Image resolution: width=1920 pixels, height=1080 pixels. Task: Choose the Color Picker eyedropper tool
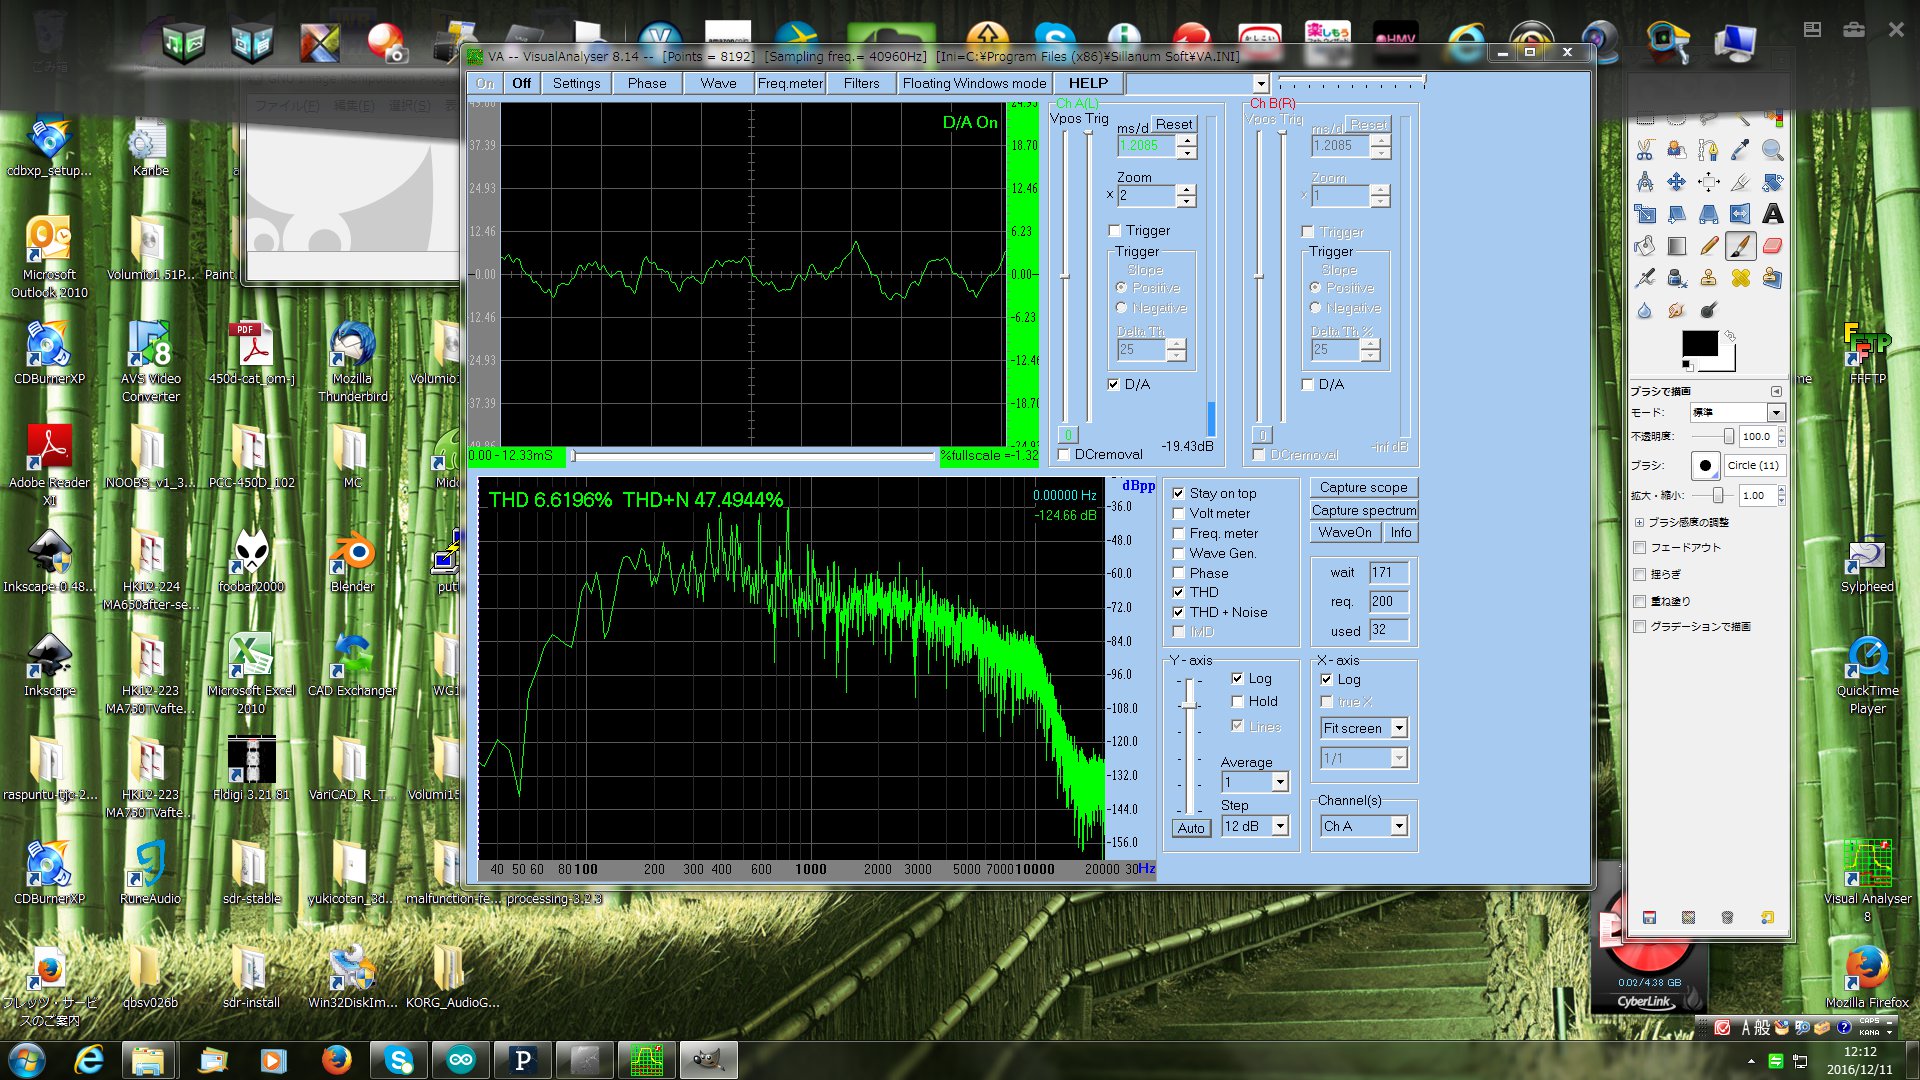click(1740, 148)
